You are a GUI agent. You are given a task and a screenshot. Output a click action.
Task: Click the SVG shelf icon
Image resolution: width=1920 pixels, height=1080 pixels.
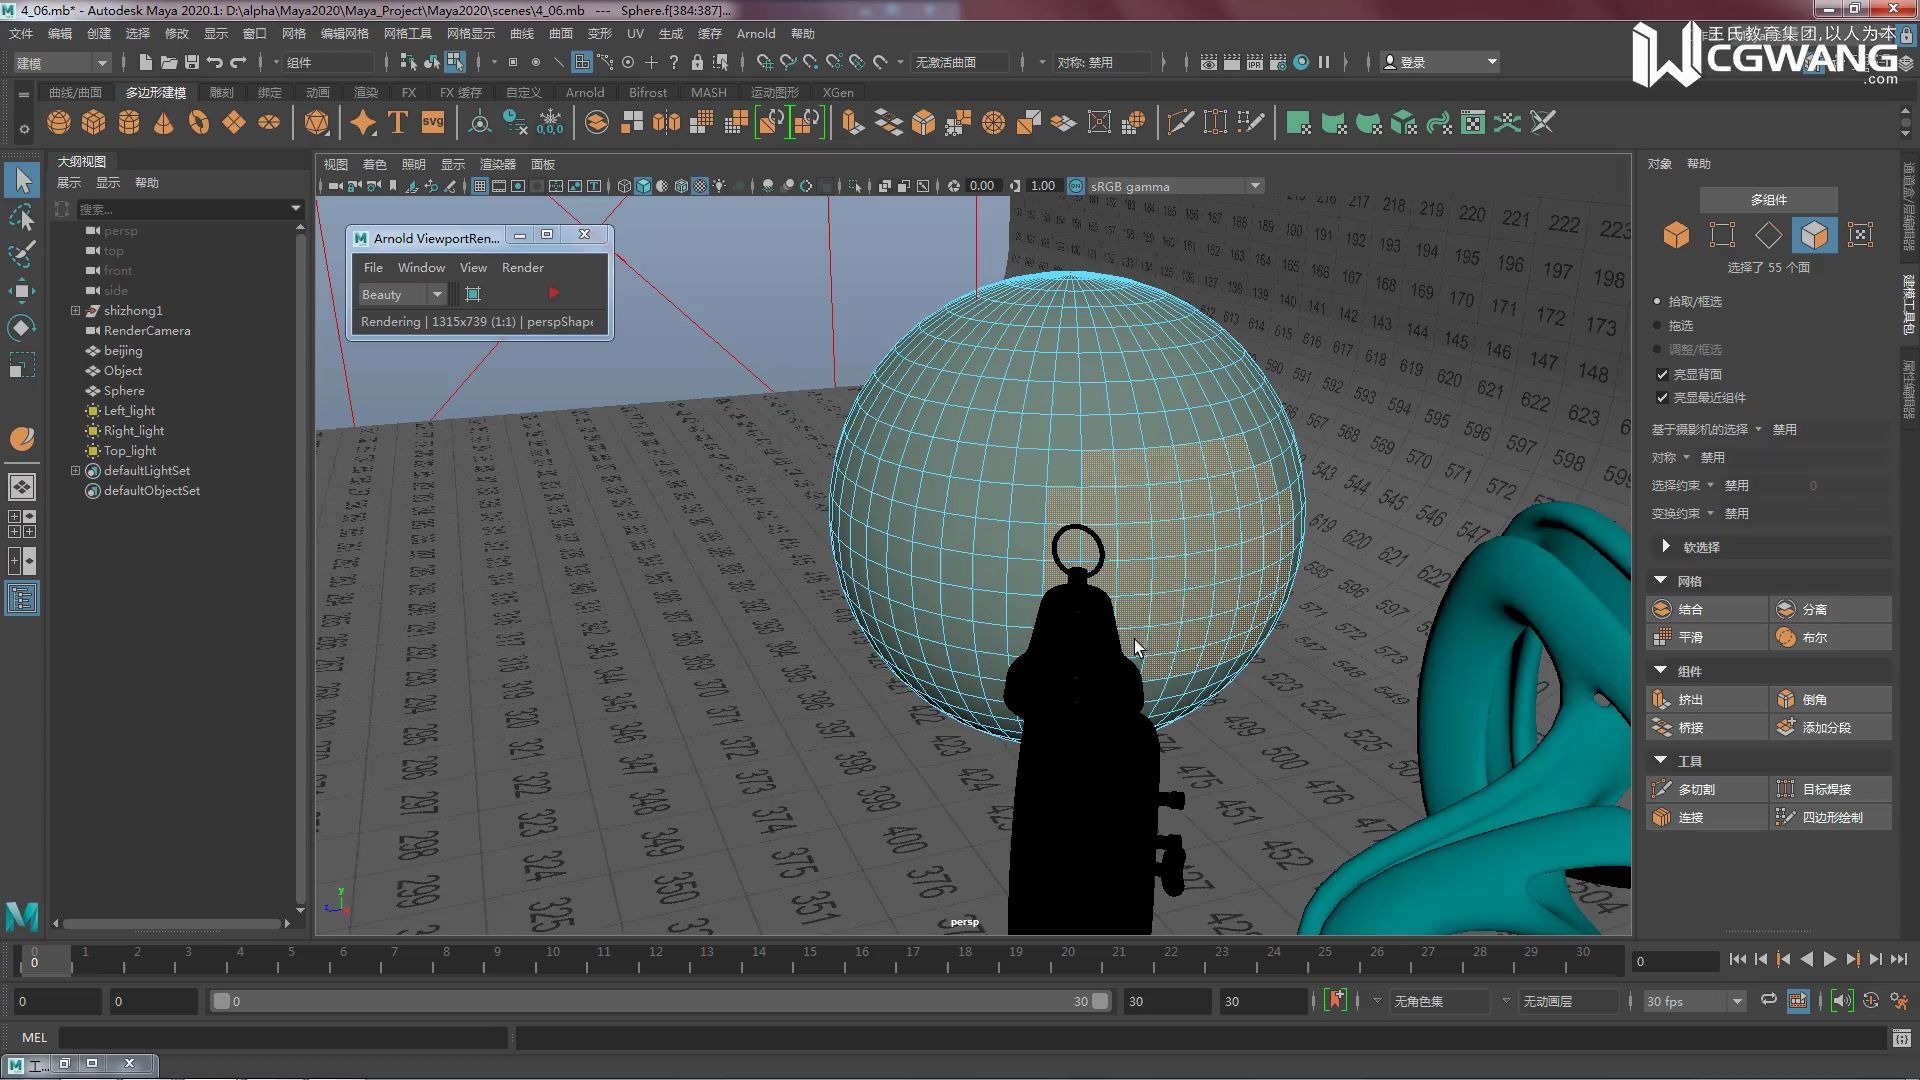433,123
